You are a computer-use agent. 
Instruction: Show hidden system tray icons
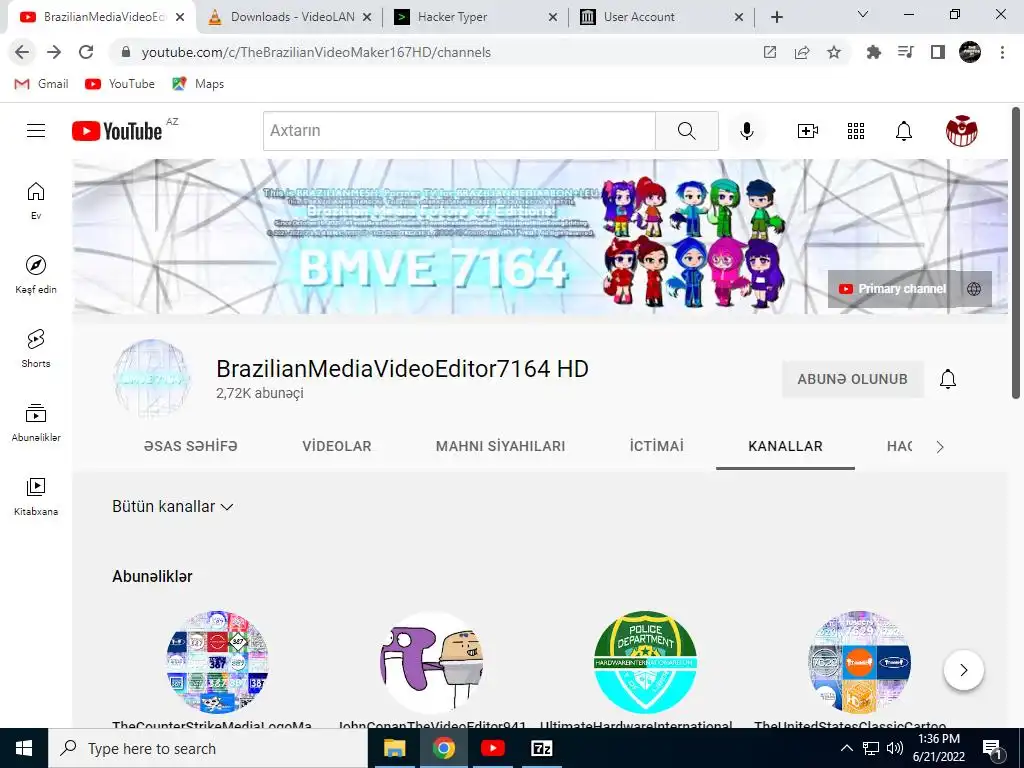[x=846, y=748]
